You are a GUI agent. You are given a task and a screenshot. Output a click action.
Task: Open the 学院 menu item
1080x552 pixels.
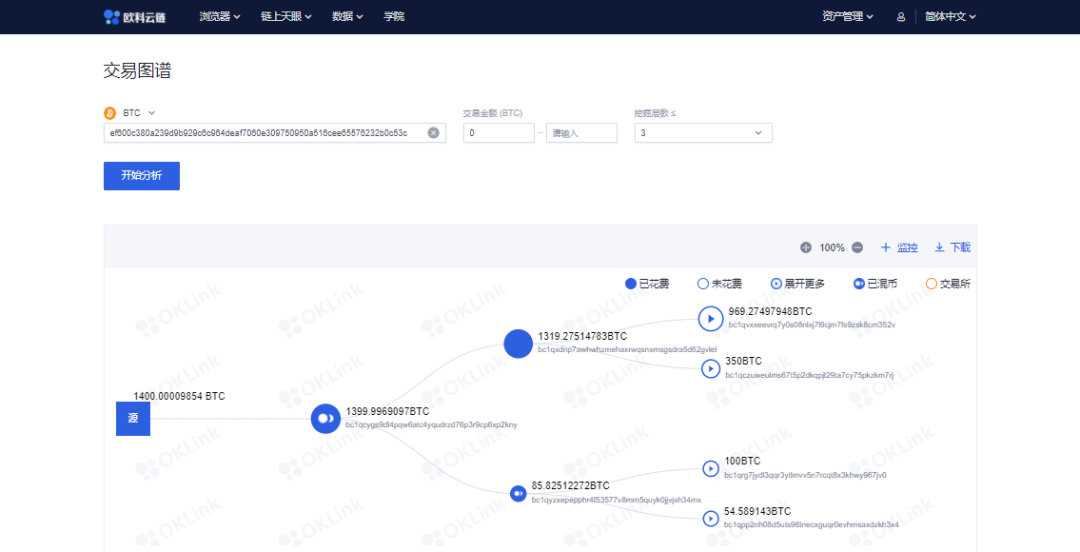394,17
